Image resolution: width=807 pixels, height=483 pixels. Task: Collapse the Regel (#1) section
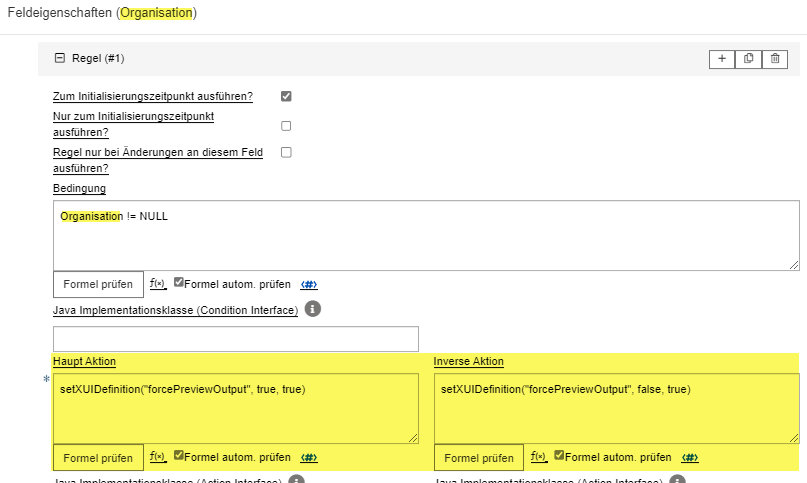[59, 59]
